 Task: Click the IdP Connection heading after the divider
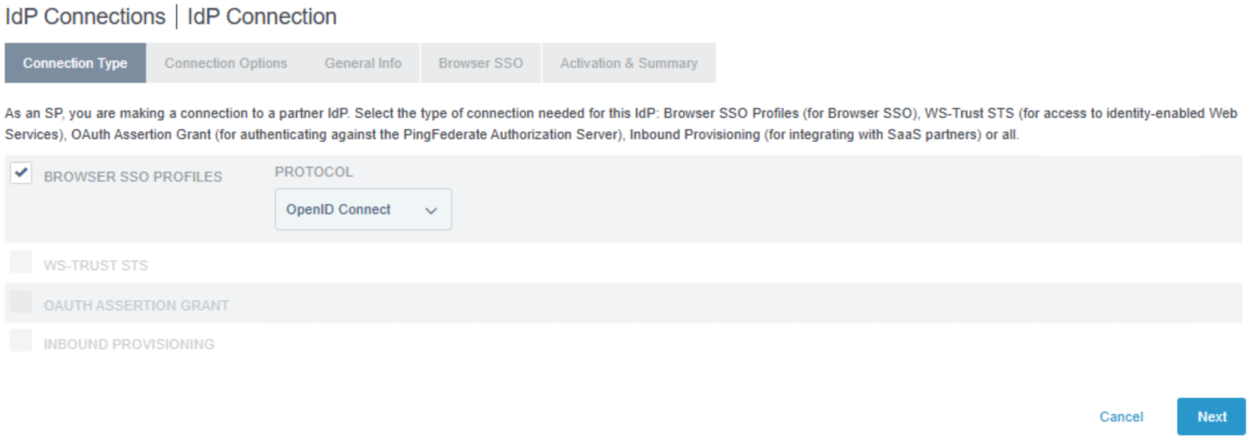pos(263,17)
